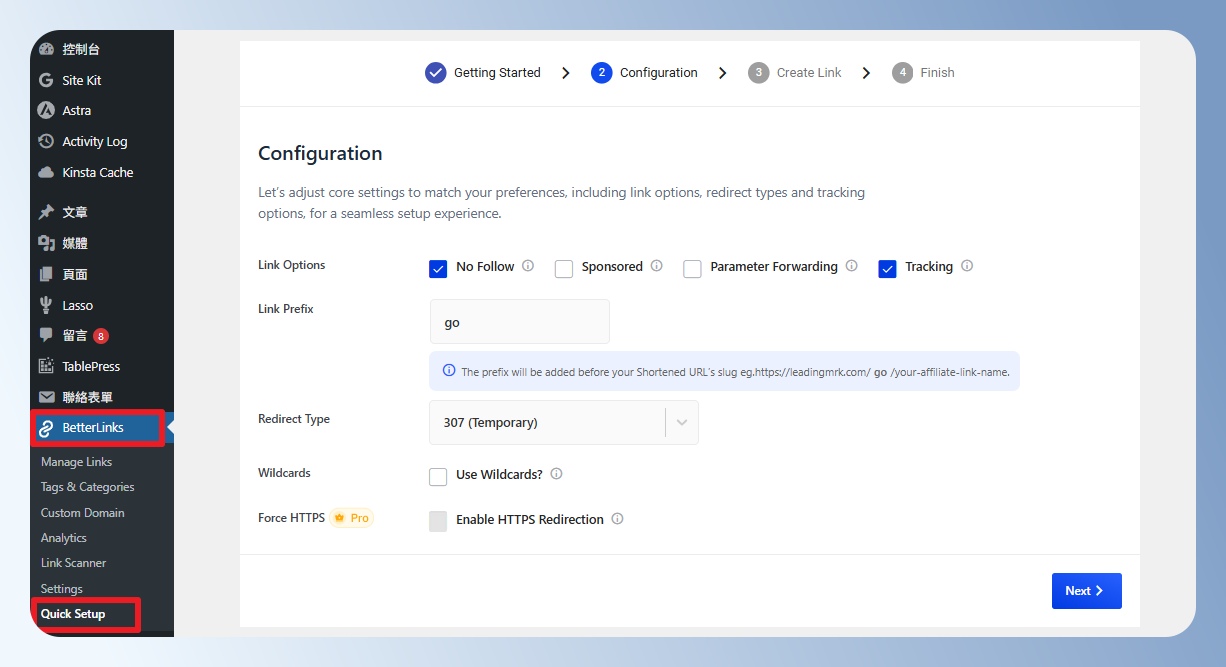This screenshot has width=1226, height=667.
Task: Open the Quick Setup link
Action: tap(73, 614)
